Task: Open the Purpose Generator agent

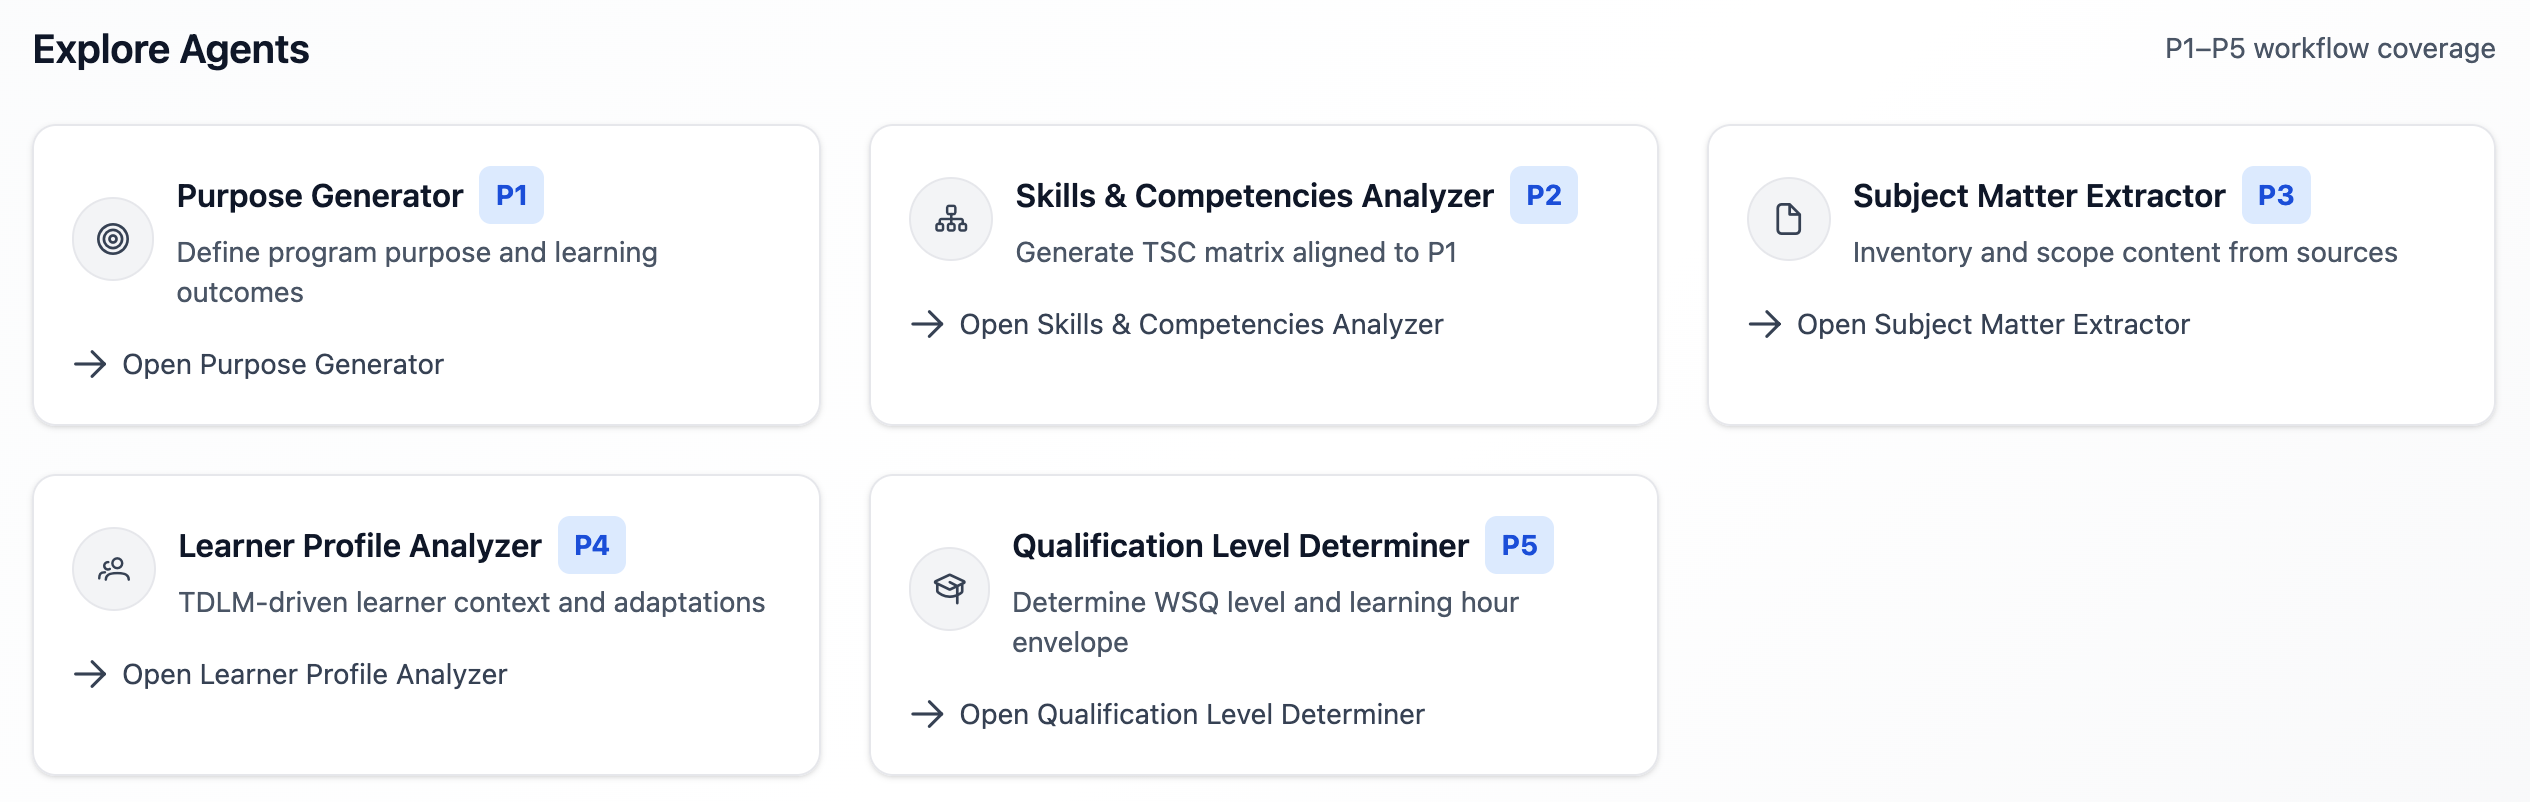Action: click(283, 365)
